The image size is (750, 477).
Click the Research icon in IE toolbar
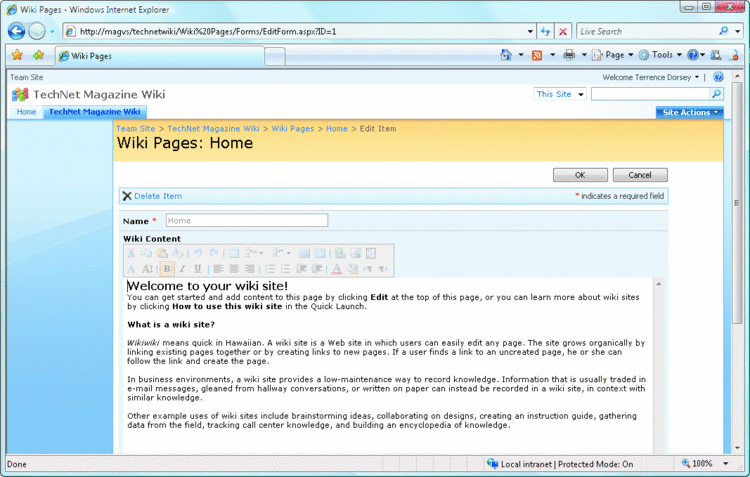(716, 55)
